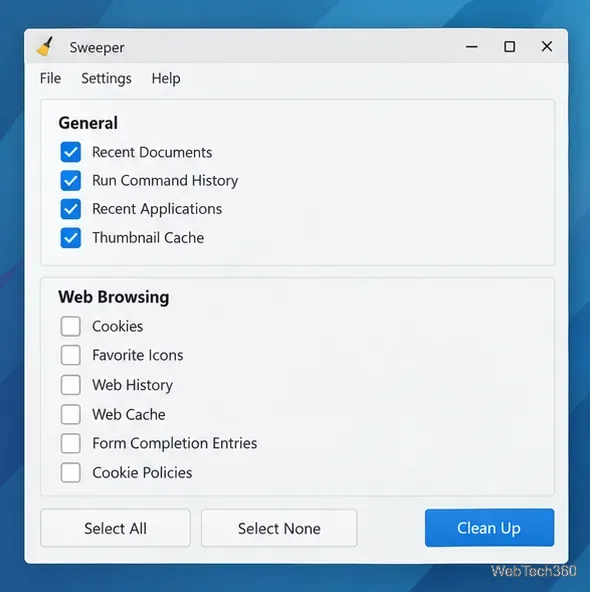Open the File menu

[x=50, y=79]
